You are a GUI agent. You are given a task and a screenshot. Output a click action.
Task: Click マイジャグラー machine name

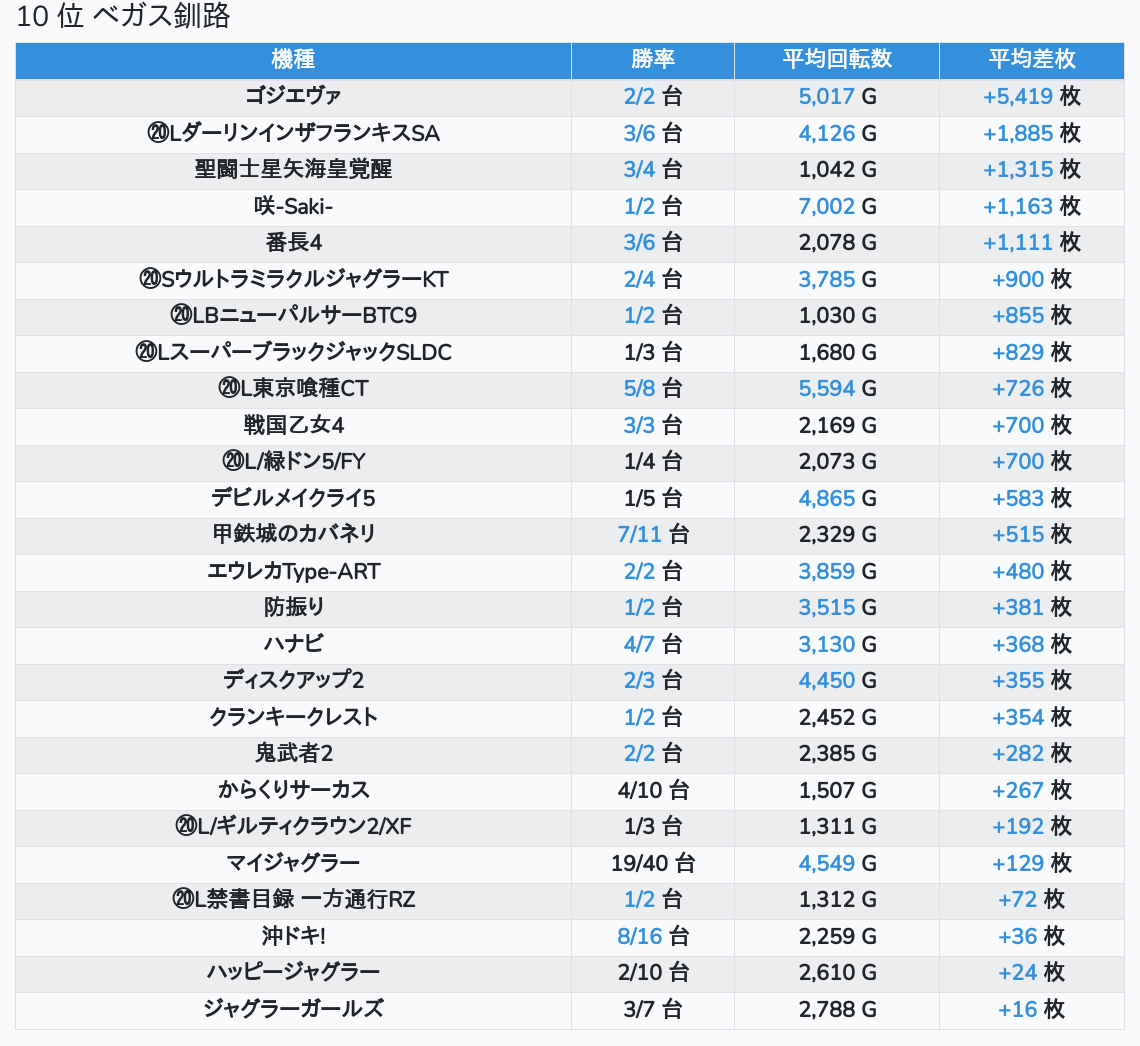(x=293, y=864)
